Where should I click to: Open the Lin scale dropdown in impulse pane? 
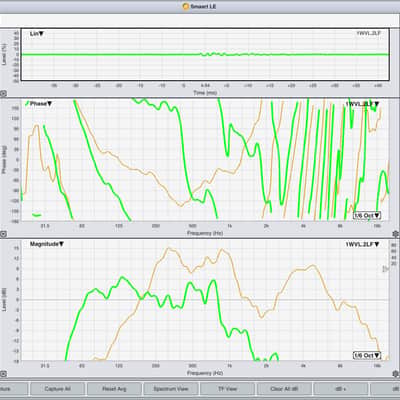(x=37, y=34)
